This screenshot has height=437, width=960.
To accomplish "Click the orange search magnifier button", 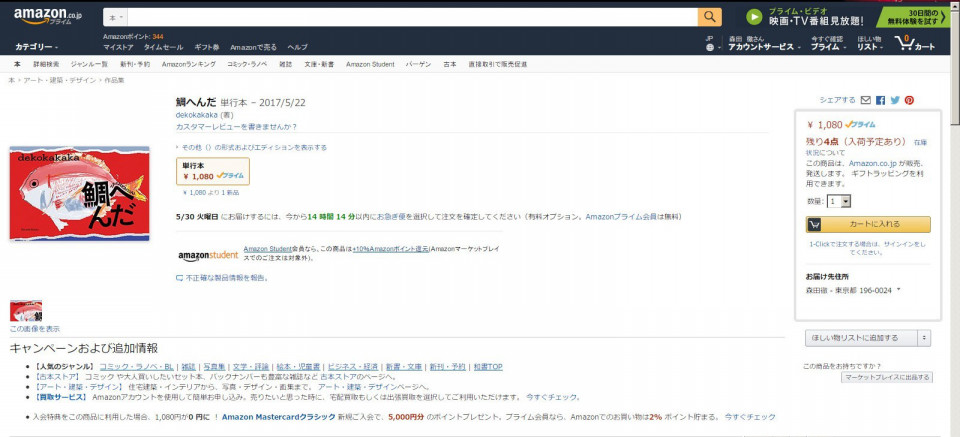I will click(709, 17).
